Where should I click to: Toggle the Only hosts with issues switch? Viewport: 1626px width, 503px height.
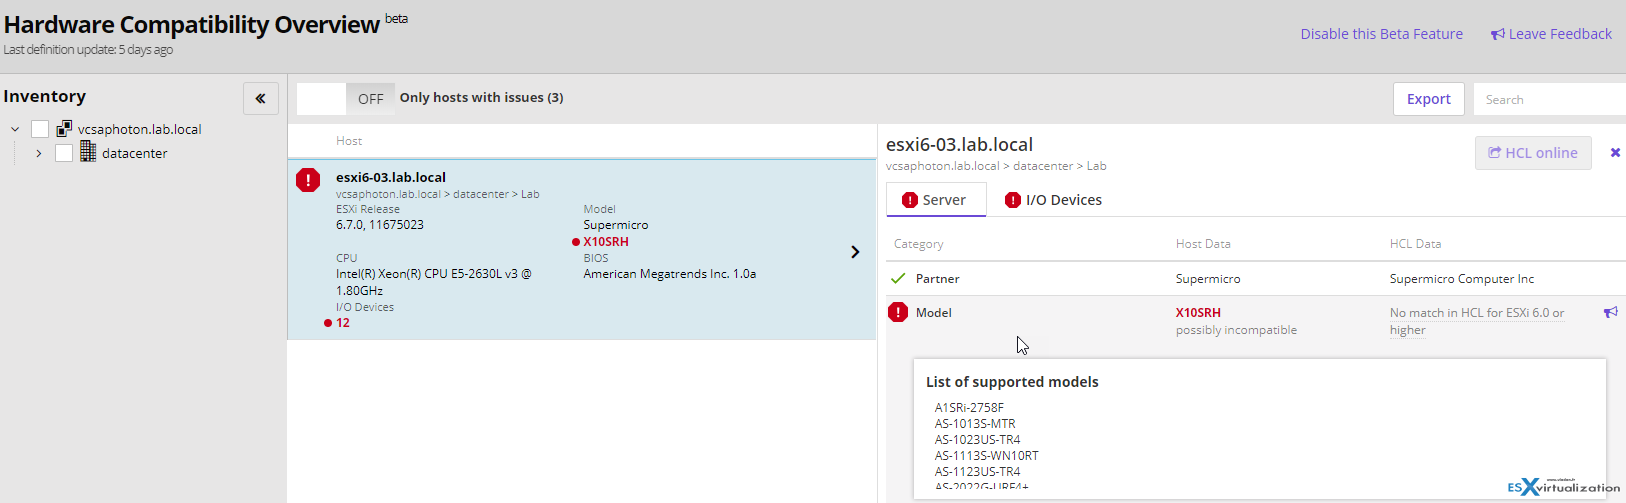point(346,98)
